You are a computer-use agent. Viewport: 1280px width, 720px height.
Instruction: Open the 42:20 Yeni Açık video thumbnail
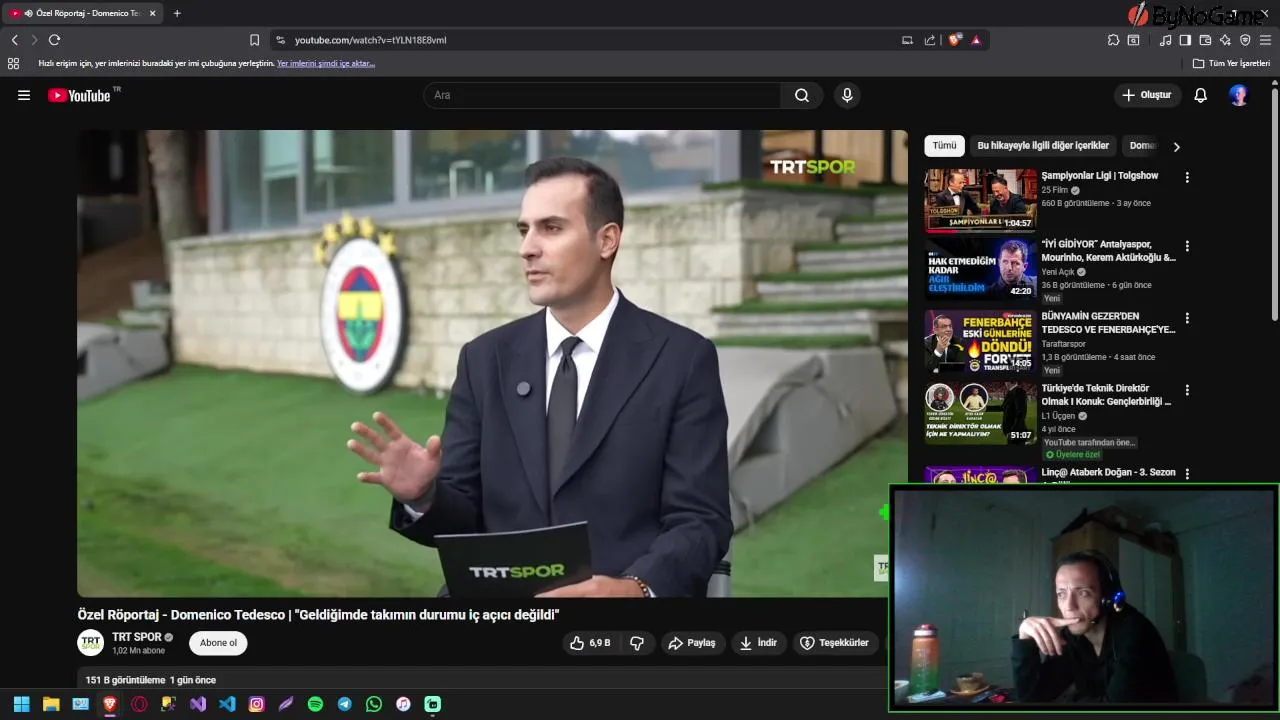[x=981, y=269]
